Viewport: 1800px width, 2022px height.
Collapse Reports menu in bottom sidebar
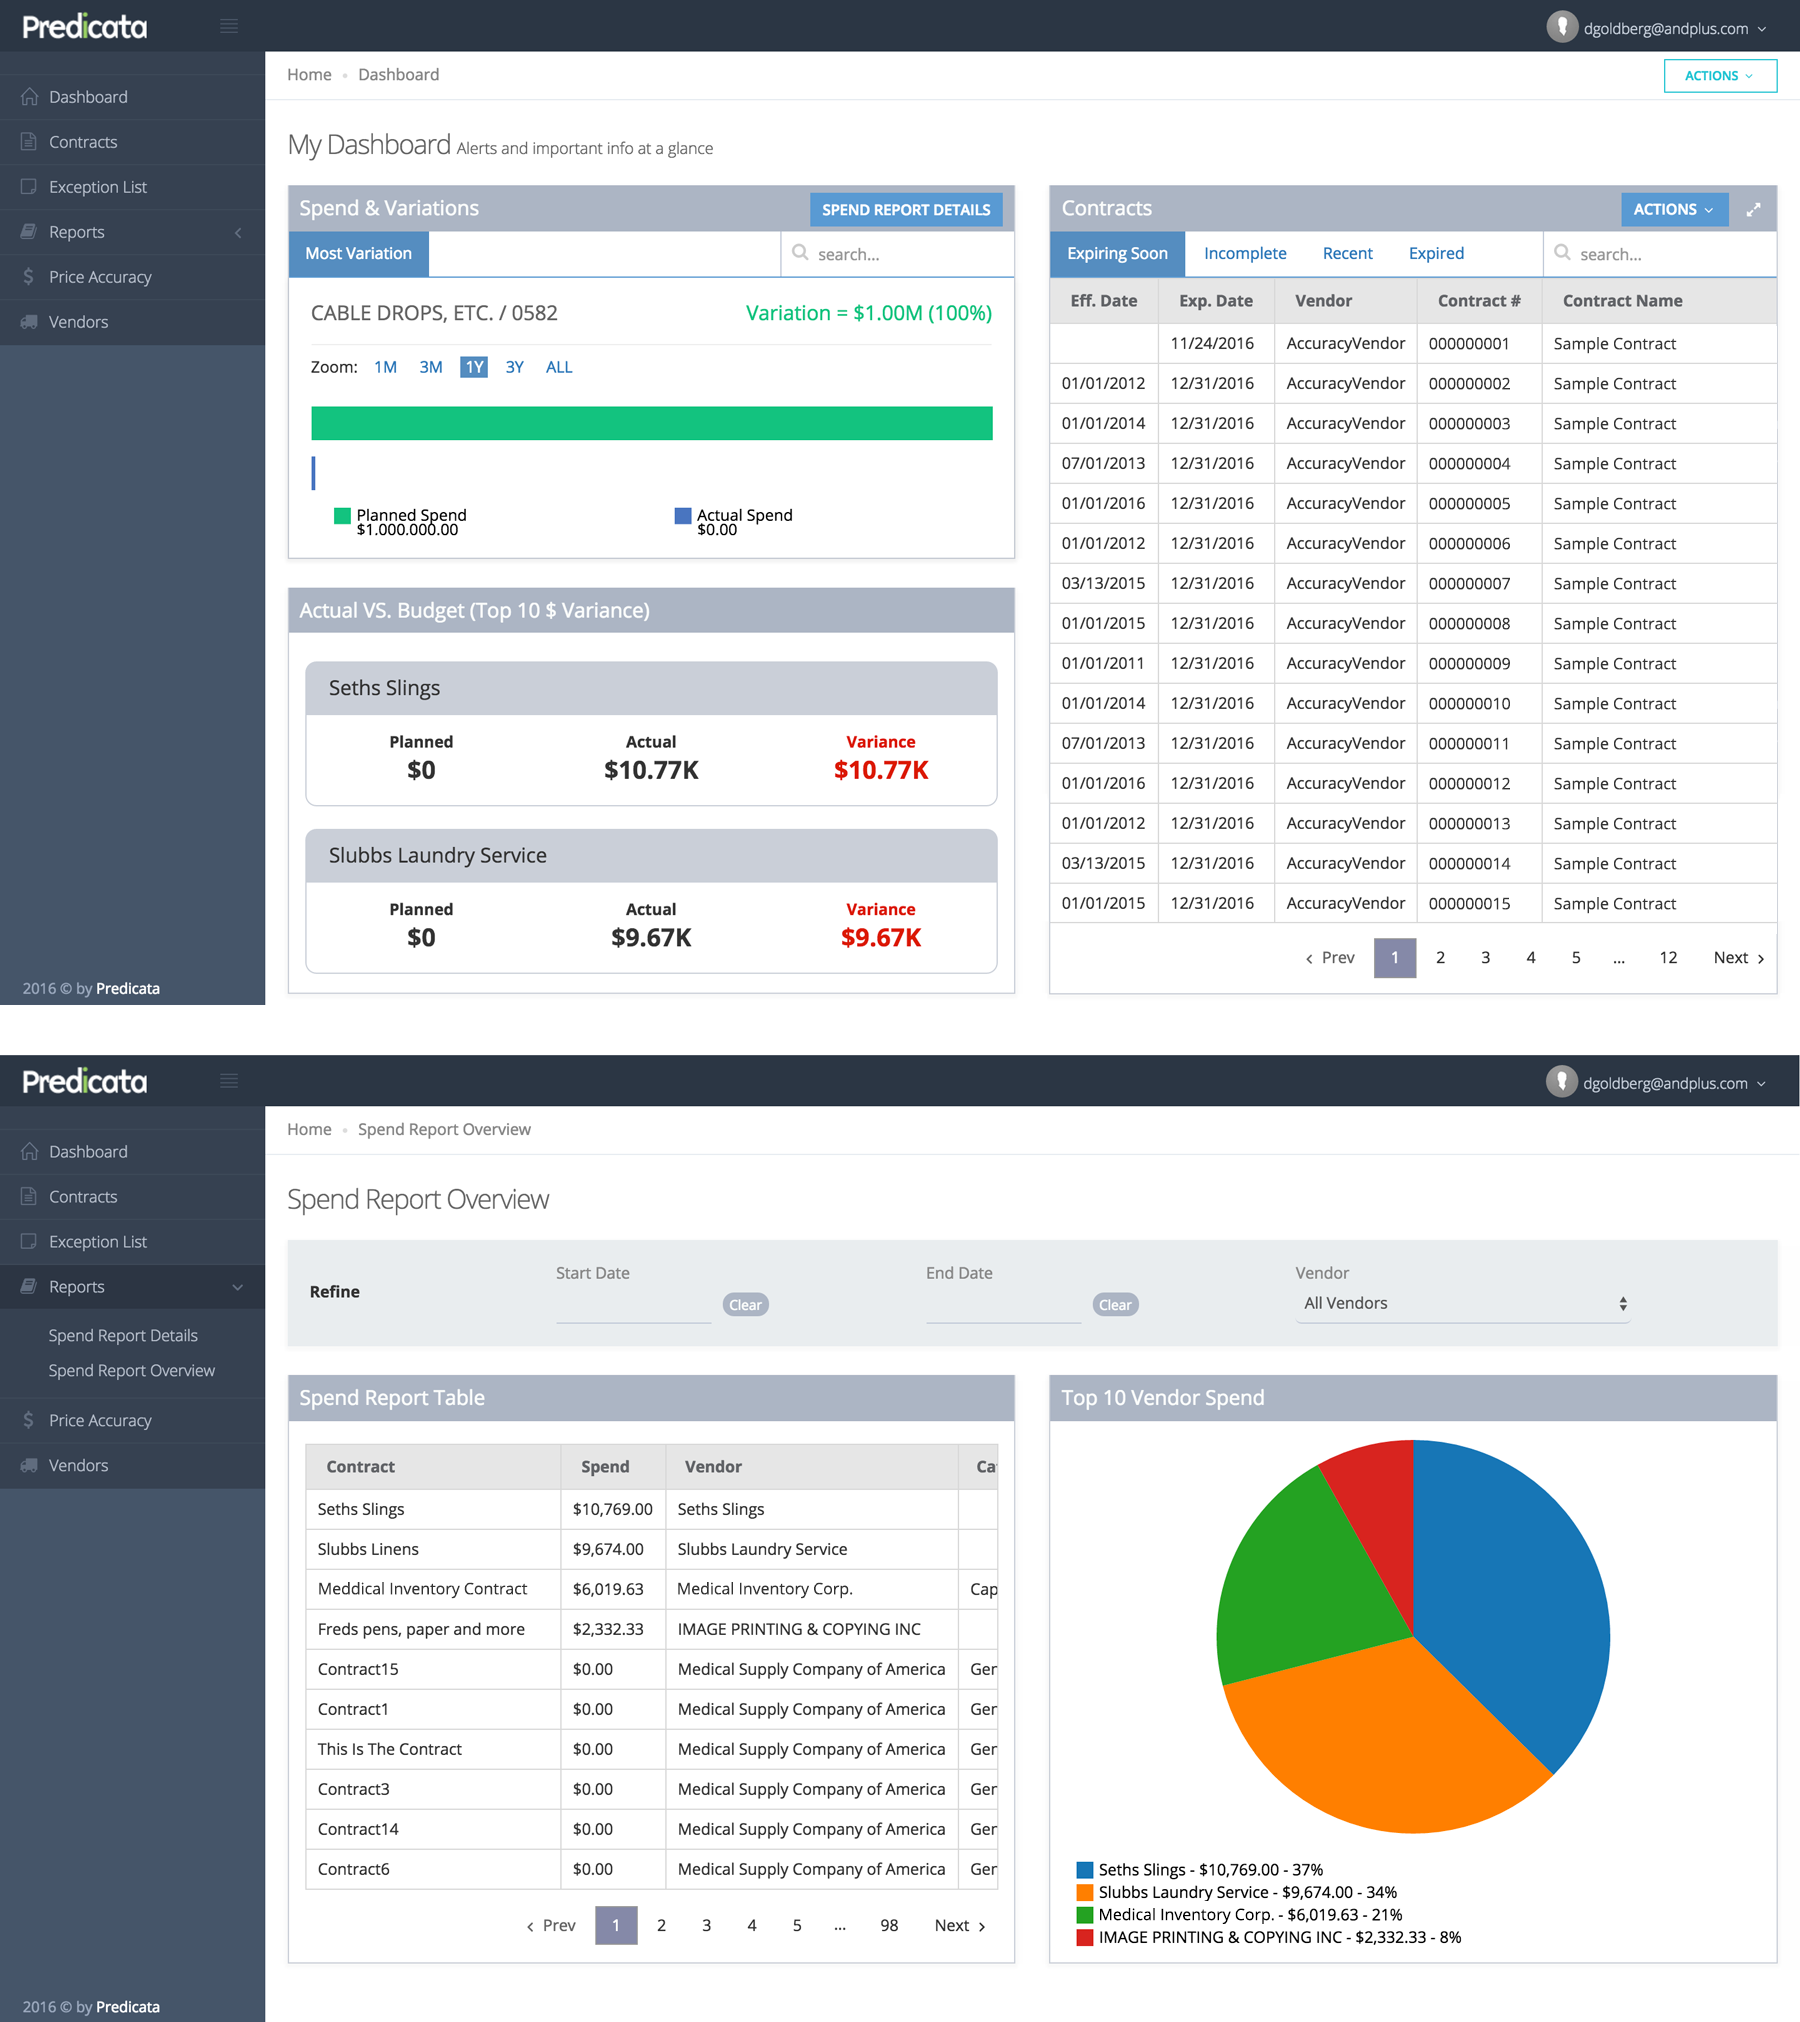click(132, 1287)
